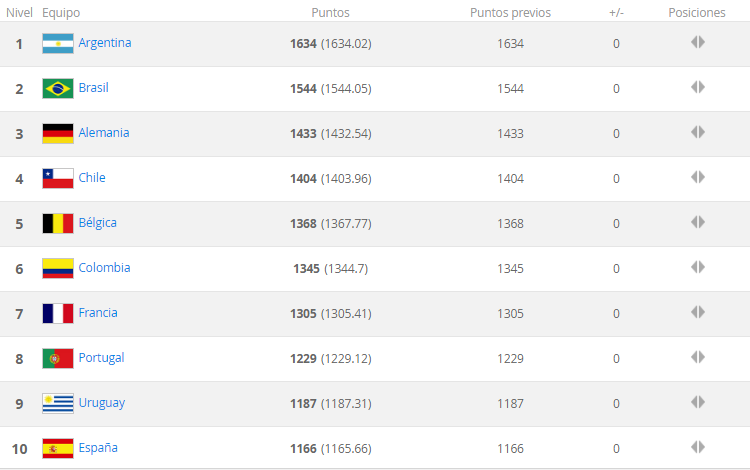Click the Bélgica flag icon

click(x=58, y=224)
